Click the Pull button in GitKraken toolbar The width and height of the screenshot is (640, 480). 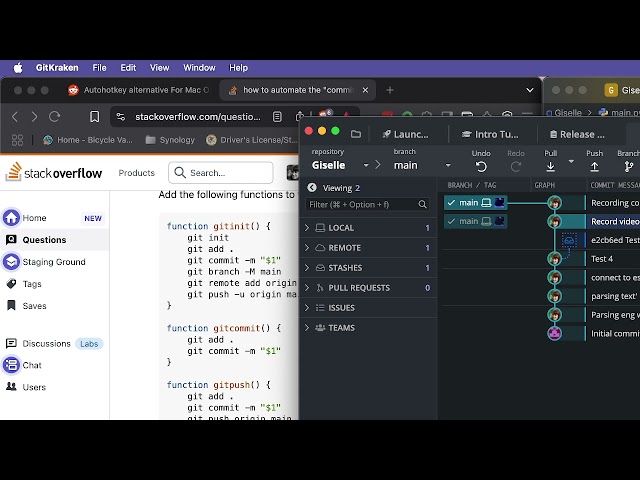pos(551,161)
